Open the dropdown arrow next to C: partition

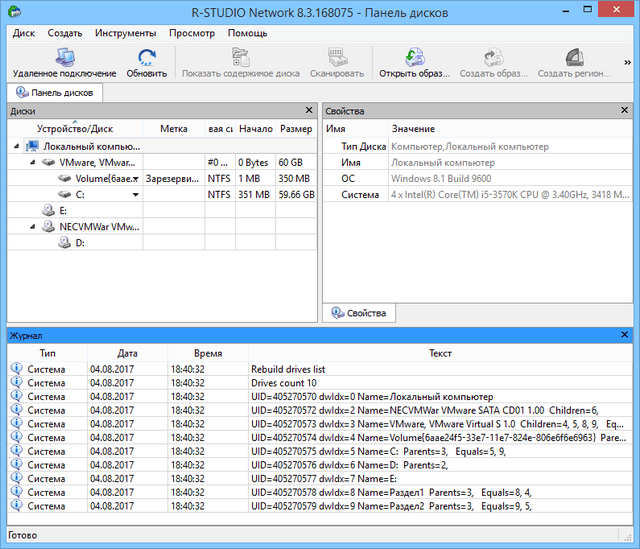click(135, 195)
